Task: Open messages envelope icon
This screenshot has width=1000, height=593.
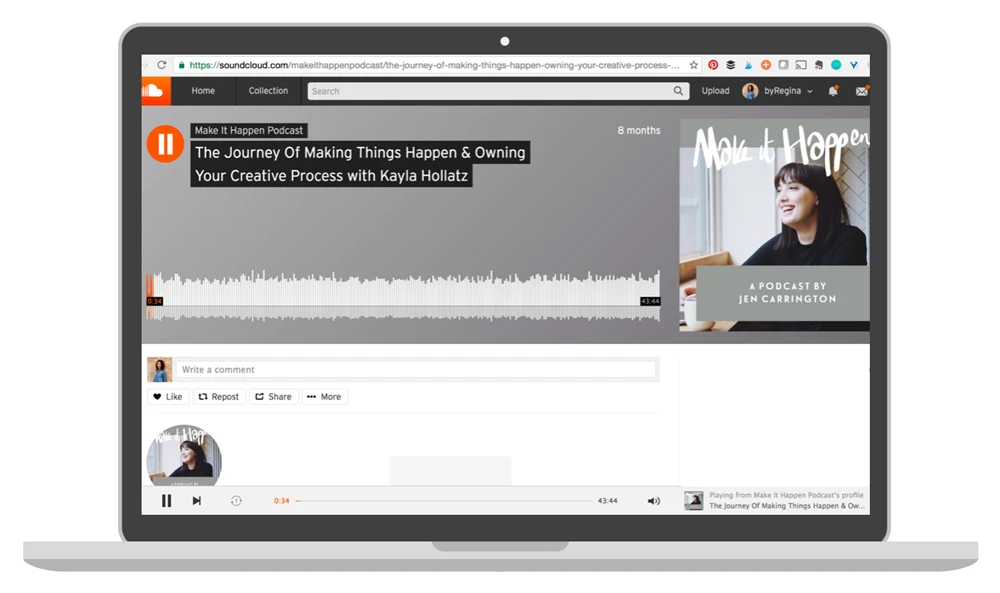Action: (862, 91)
